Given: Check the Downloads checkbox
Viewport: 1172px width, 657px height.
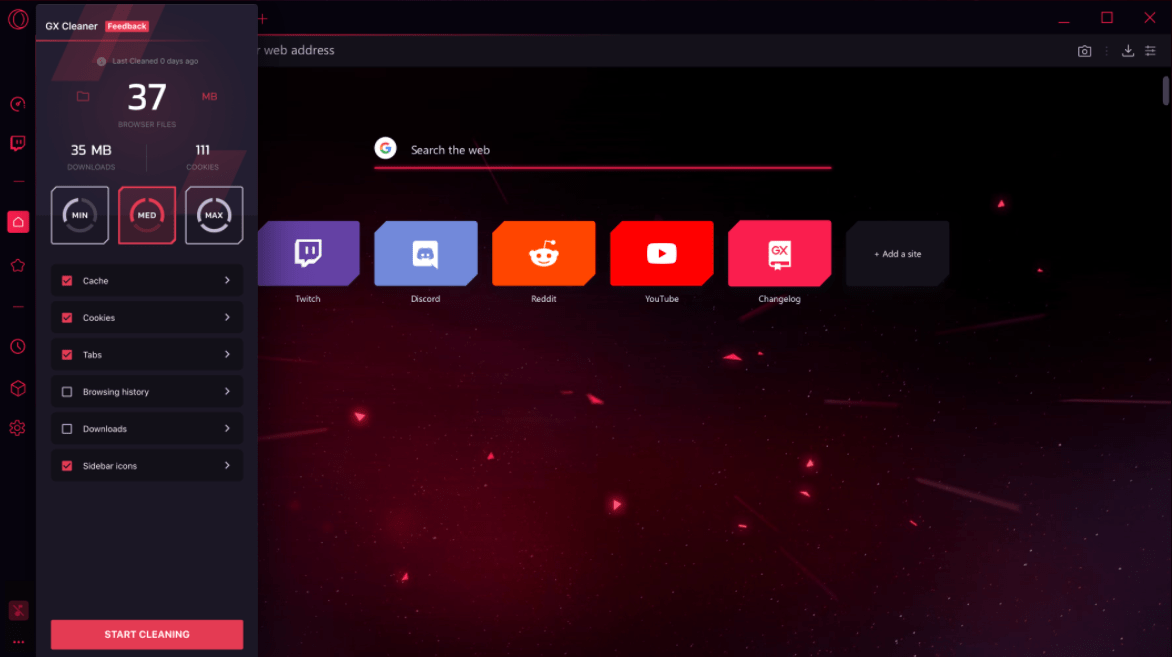Looking at the screenshot, I should pyautogui.click(x=67, y=429).
